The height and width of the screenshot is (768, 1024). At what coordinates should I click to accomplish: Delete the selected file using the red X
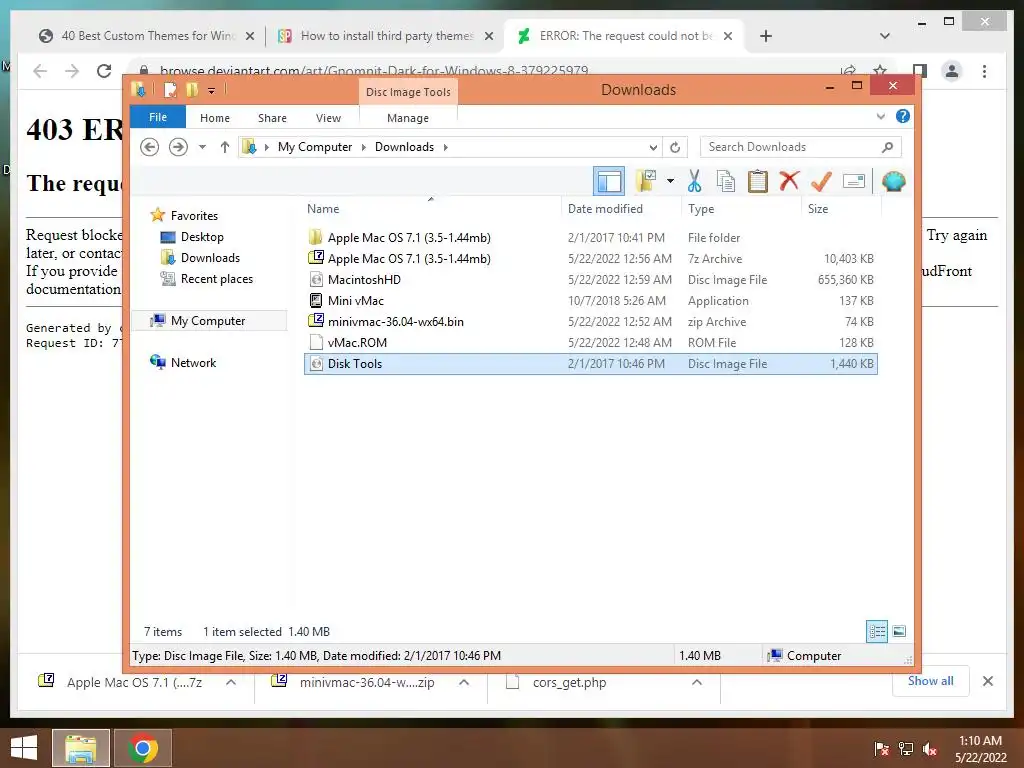(x=789, y=181)
